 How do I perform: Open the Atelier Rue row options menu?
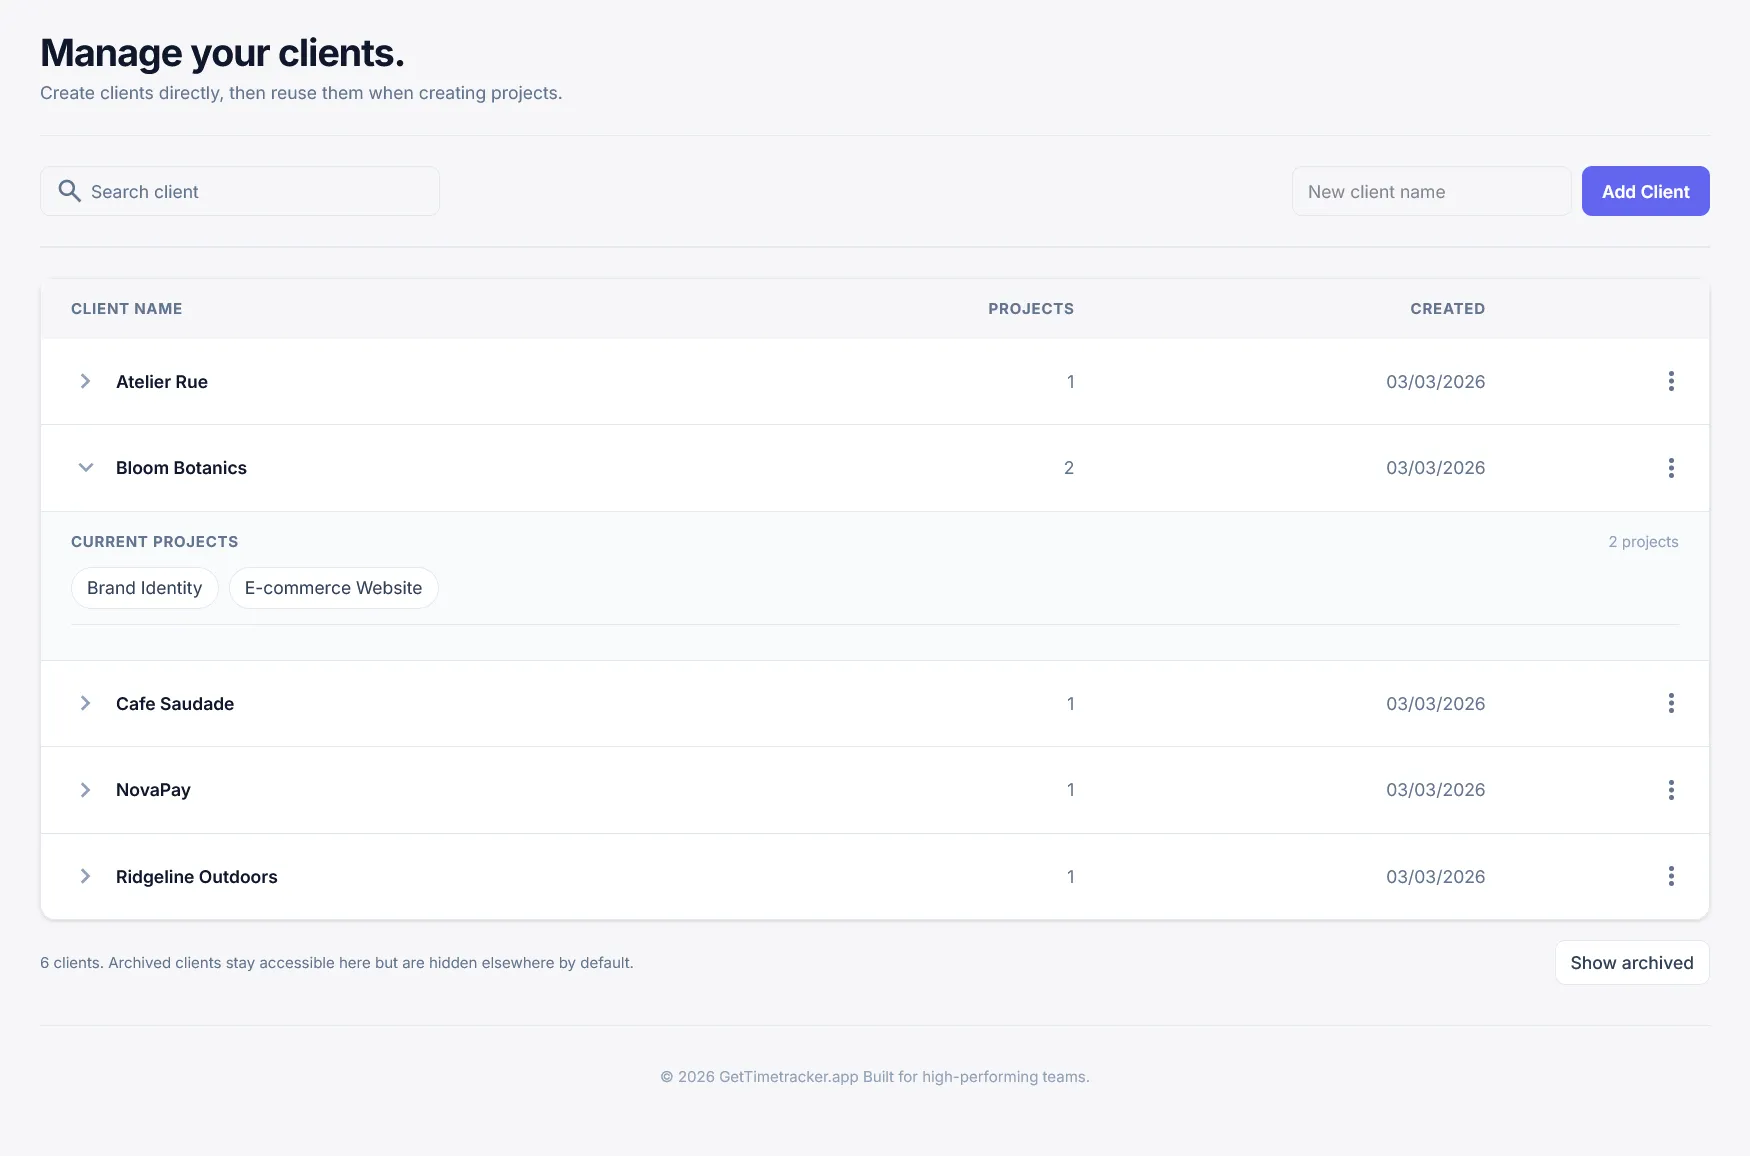1670,381
